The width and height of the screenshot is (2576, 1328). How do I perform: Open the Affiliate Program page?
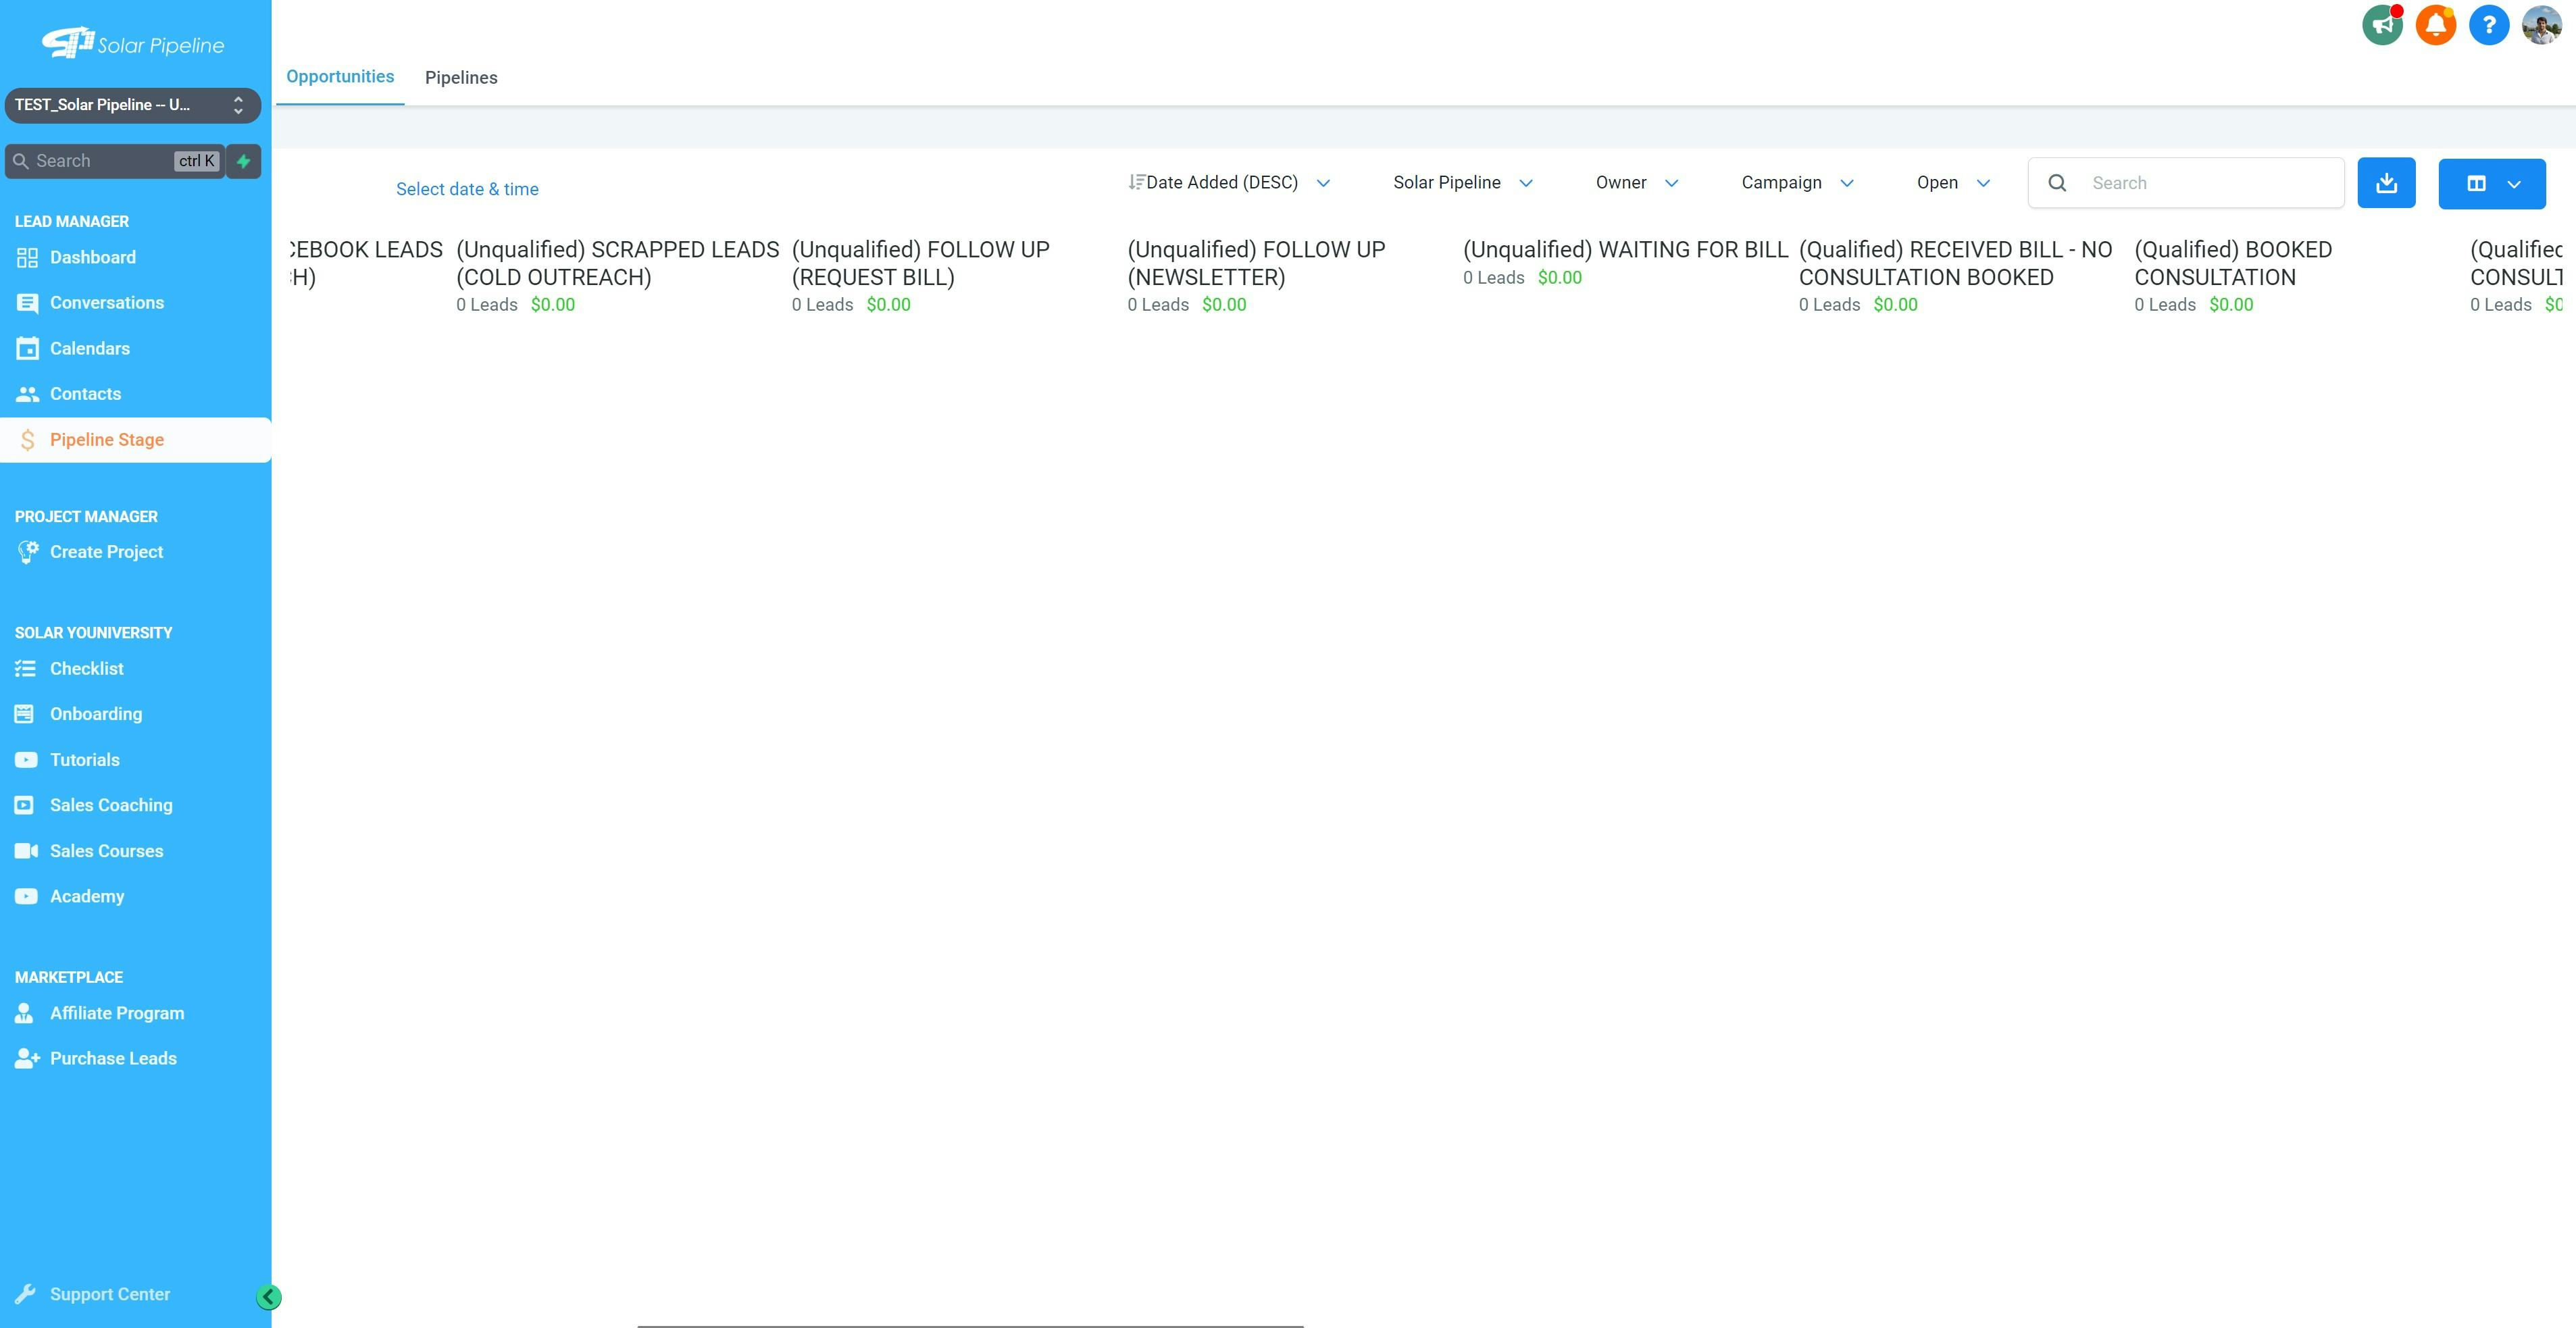pos(116,1012)
